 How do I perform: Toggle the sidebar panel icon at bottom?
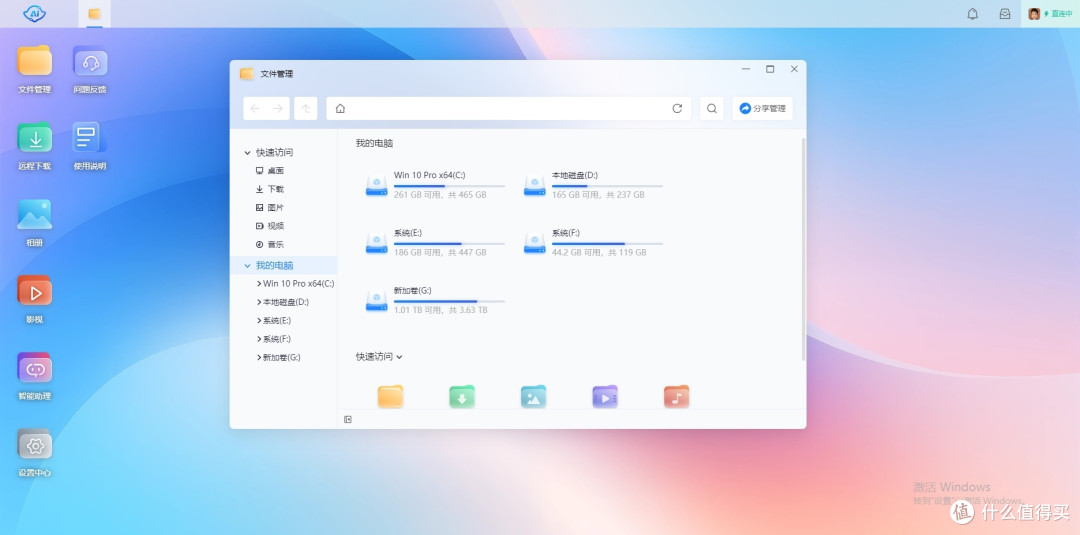tap(348, 419)
